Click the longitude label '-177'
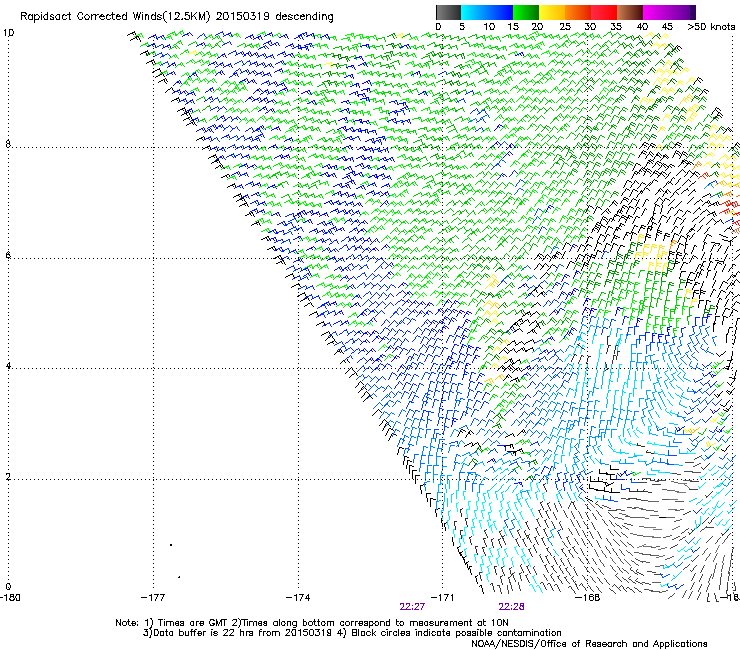 coord(153,598)
